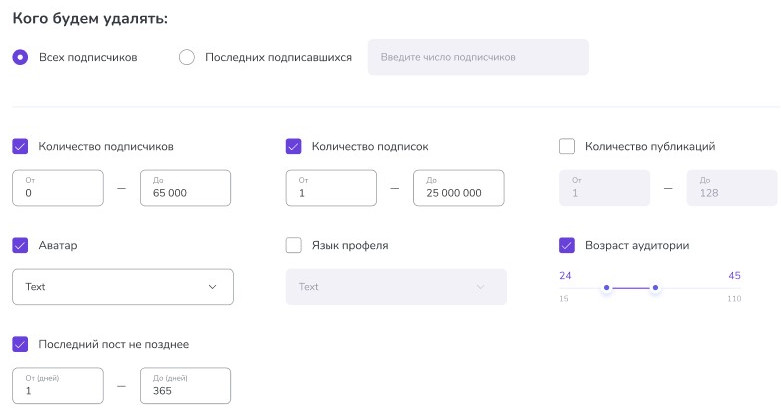The width and height of the screenshot is (781, 415).
Task: Toggle the 'Количество подписок' checkbox
Action: tap(293, 146)
